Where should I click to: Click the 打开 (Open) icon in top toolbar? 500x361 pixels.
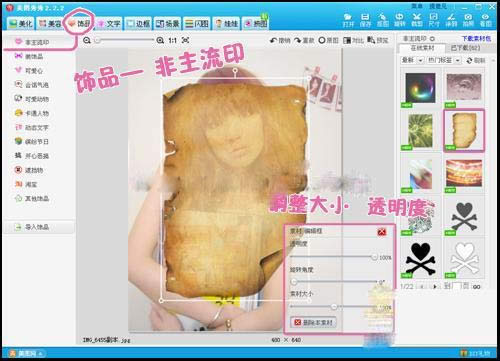(348, 20)
